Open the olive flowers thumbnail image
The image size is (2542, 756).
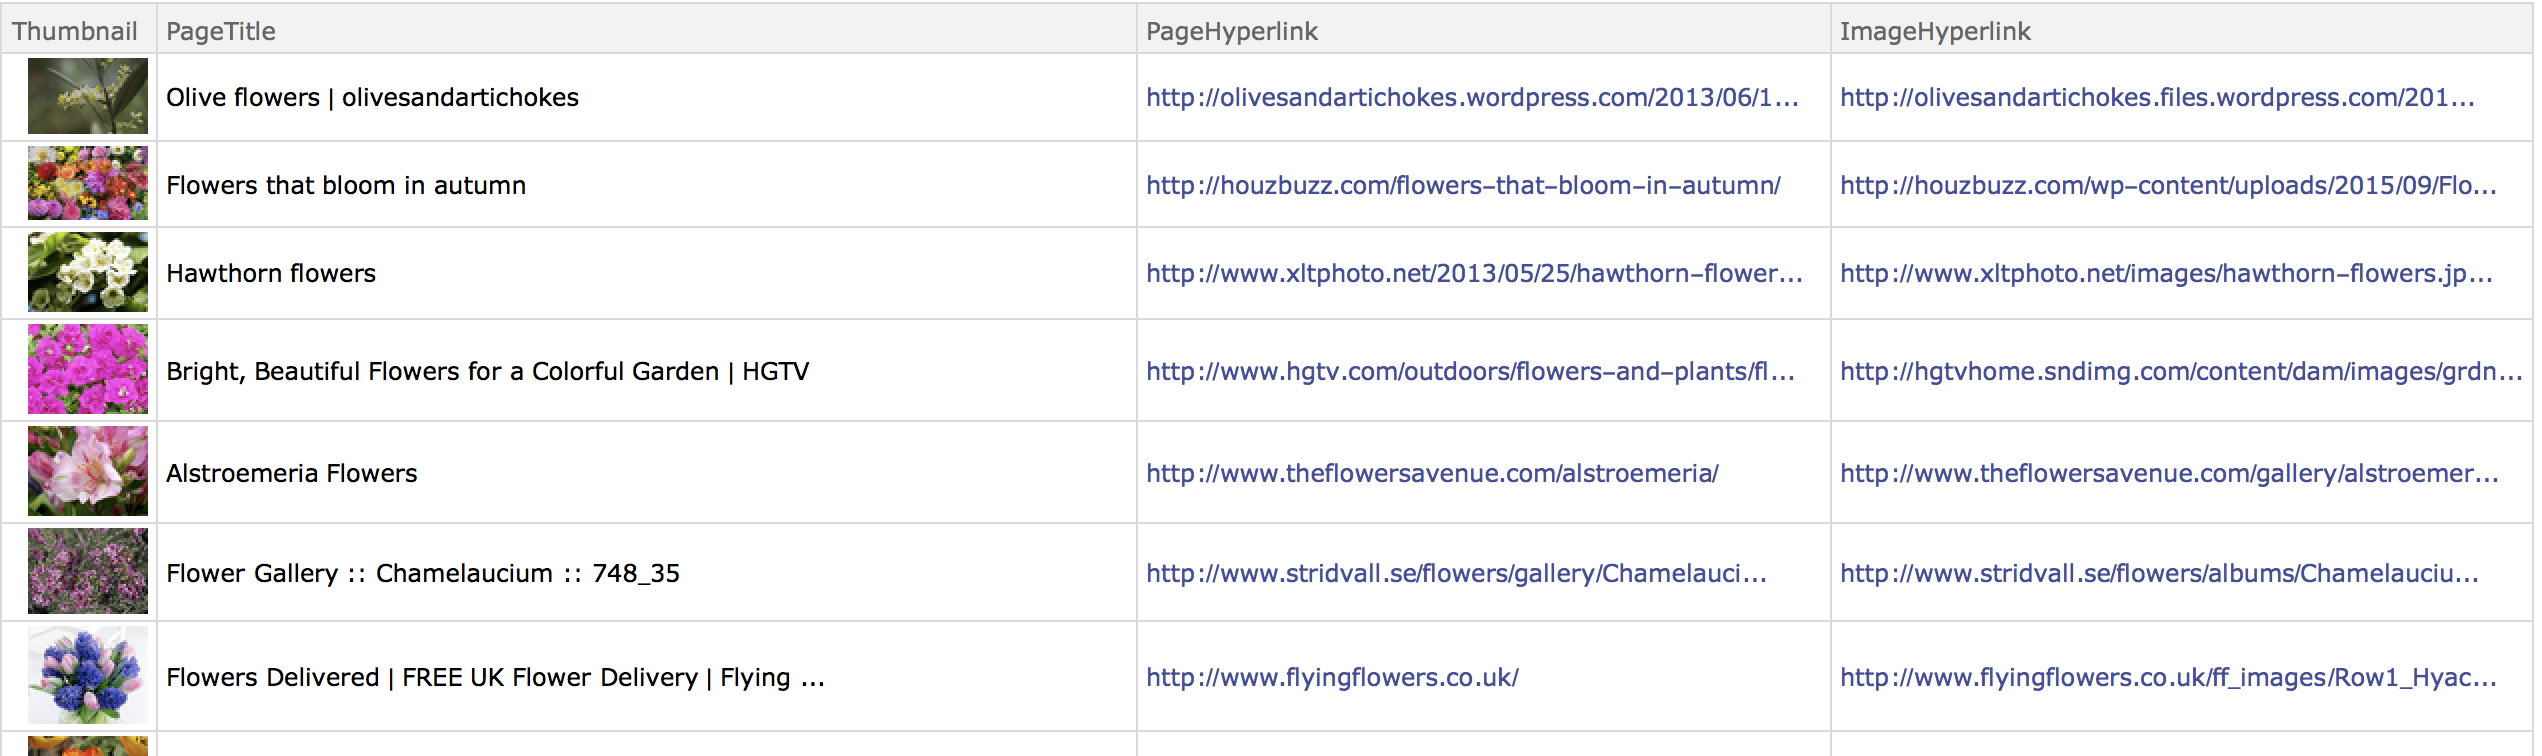[88, 96]
